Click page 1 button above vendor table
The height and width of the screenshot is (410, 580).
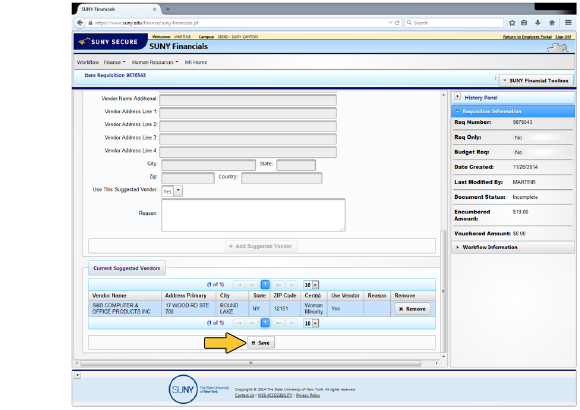pos(265,285)
